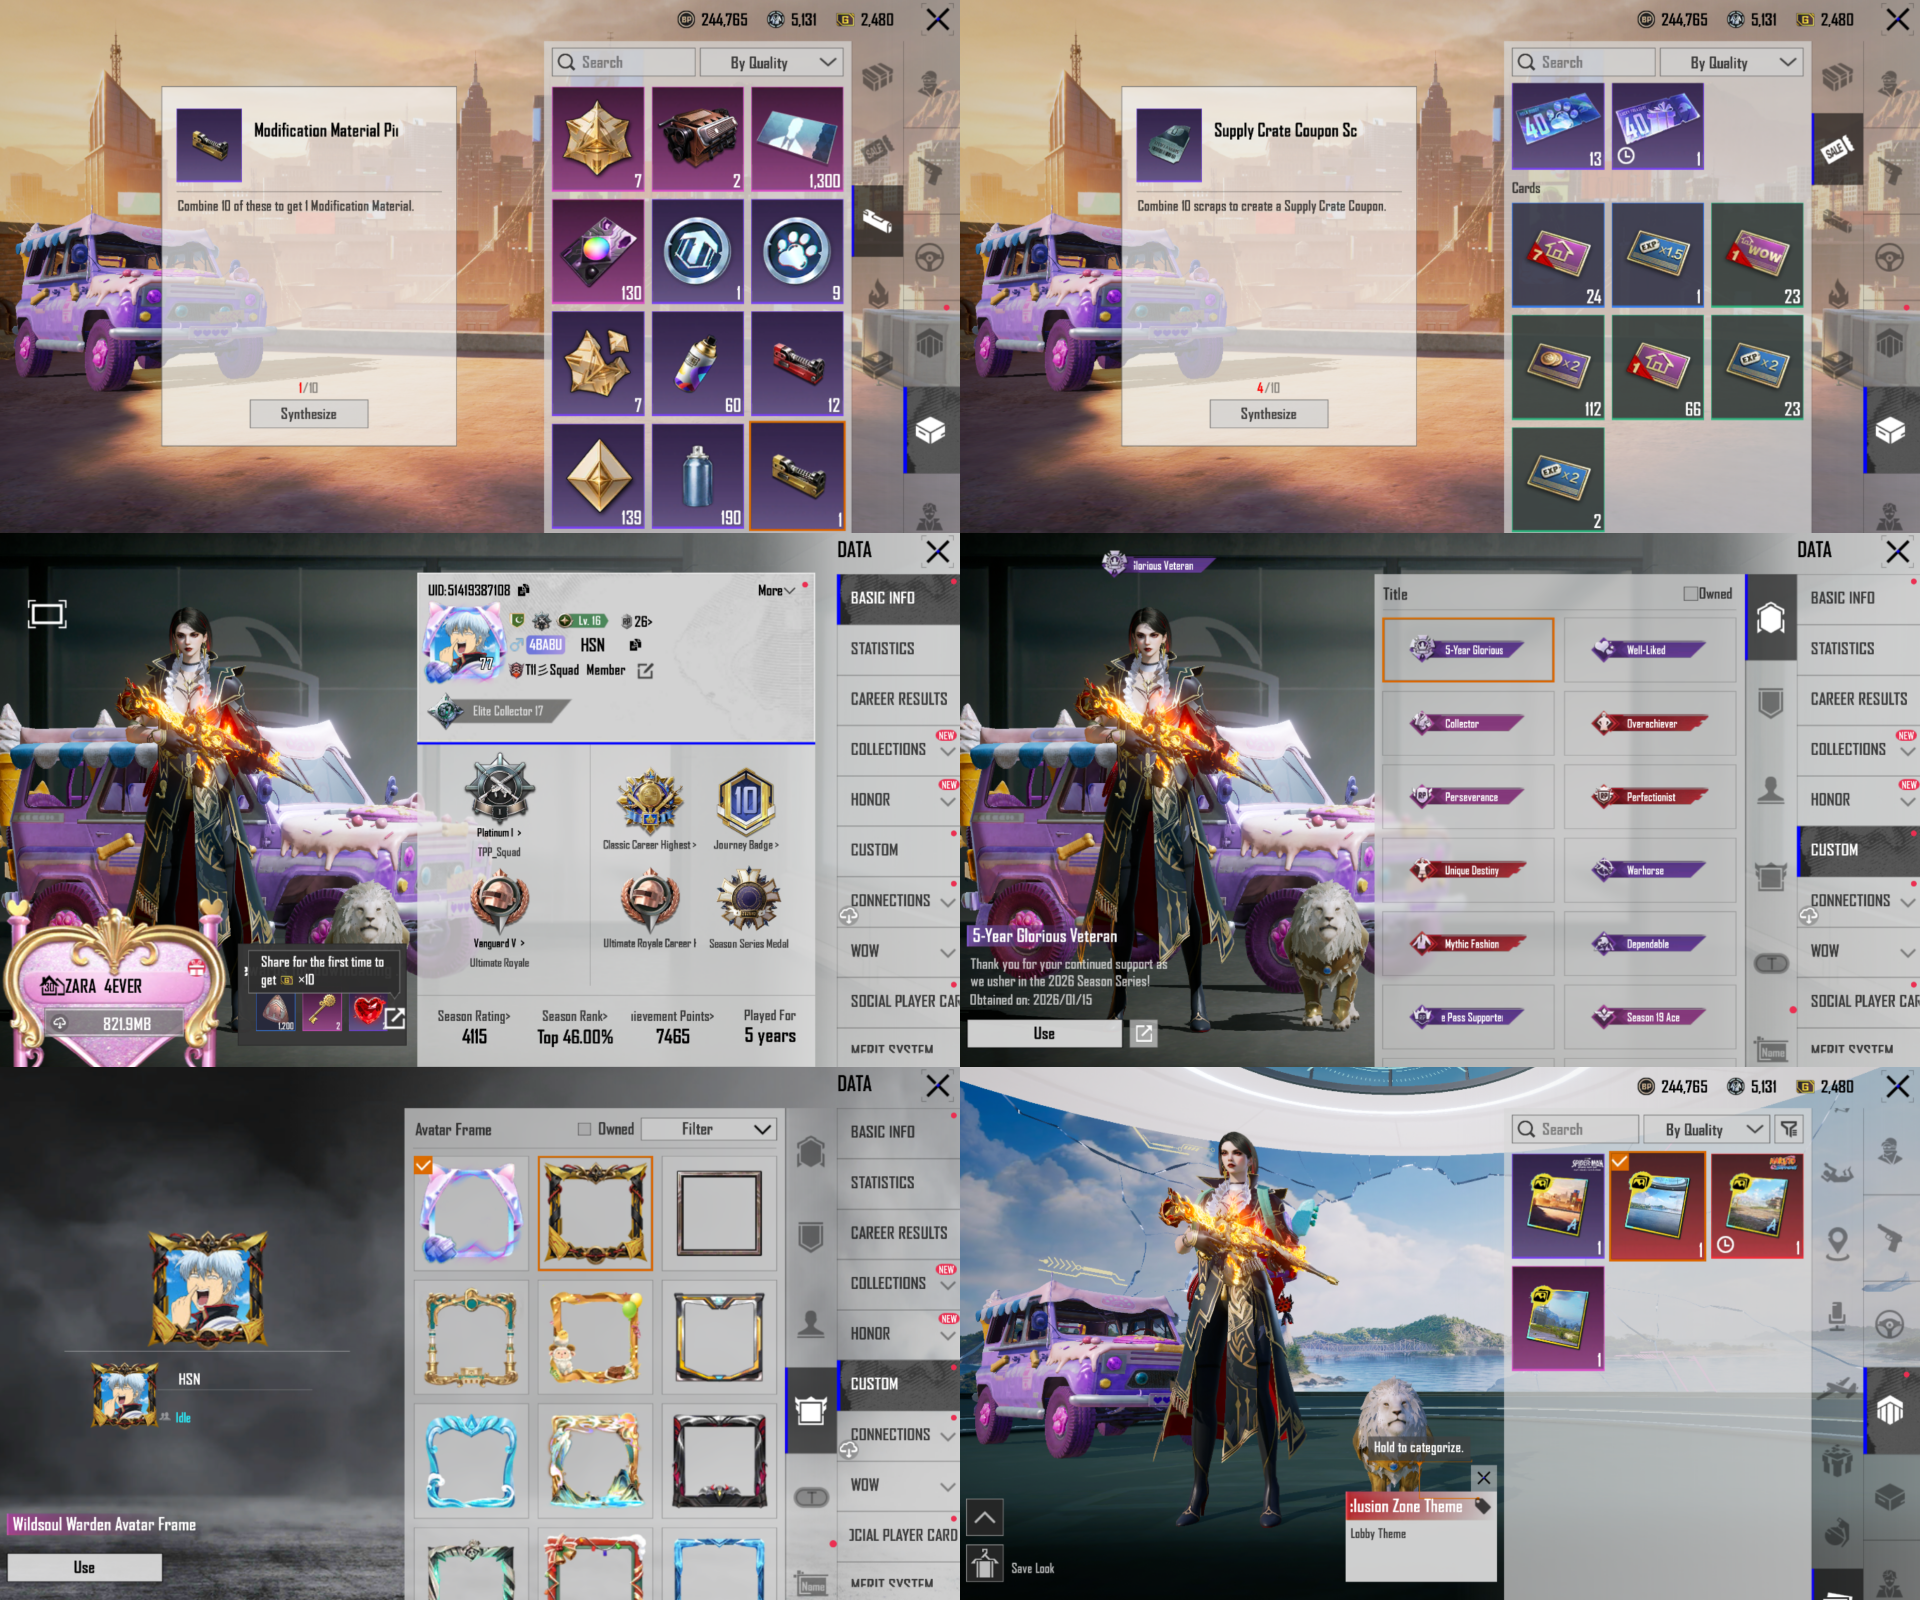Open the Classic Career Highest link
1920x1600 pixels.
click(x=650, y=845)
